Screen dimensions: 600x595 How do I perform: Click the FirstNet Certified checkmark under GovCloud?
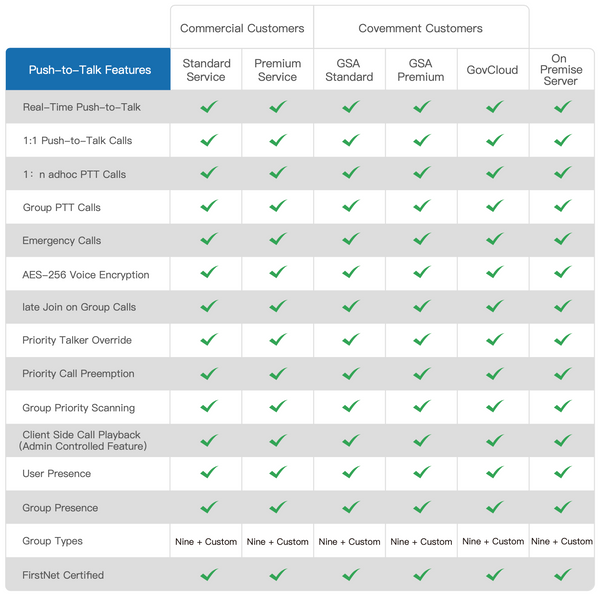494,574
